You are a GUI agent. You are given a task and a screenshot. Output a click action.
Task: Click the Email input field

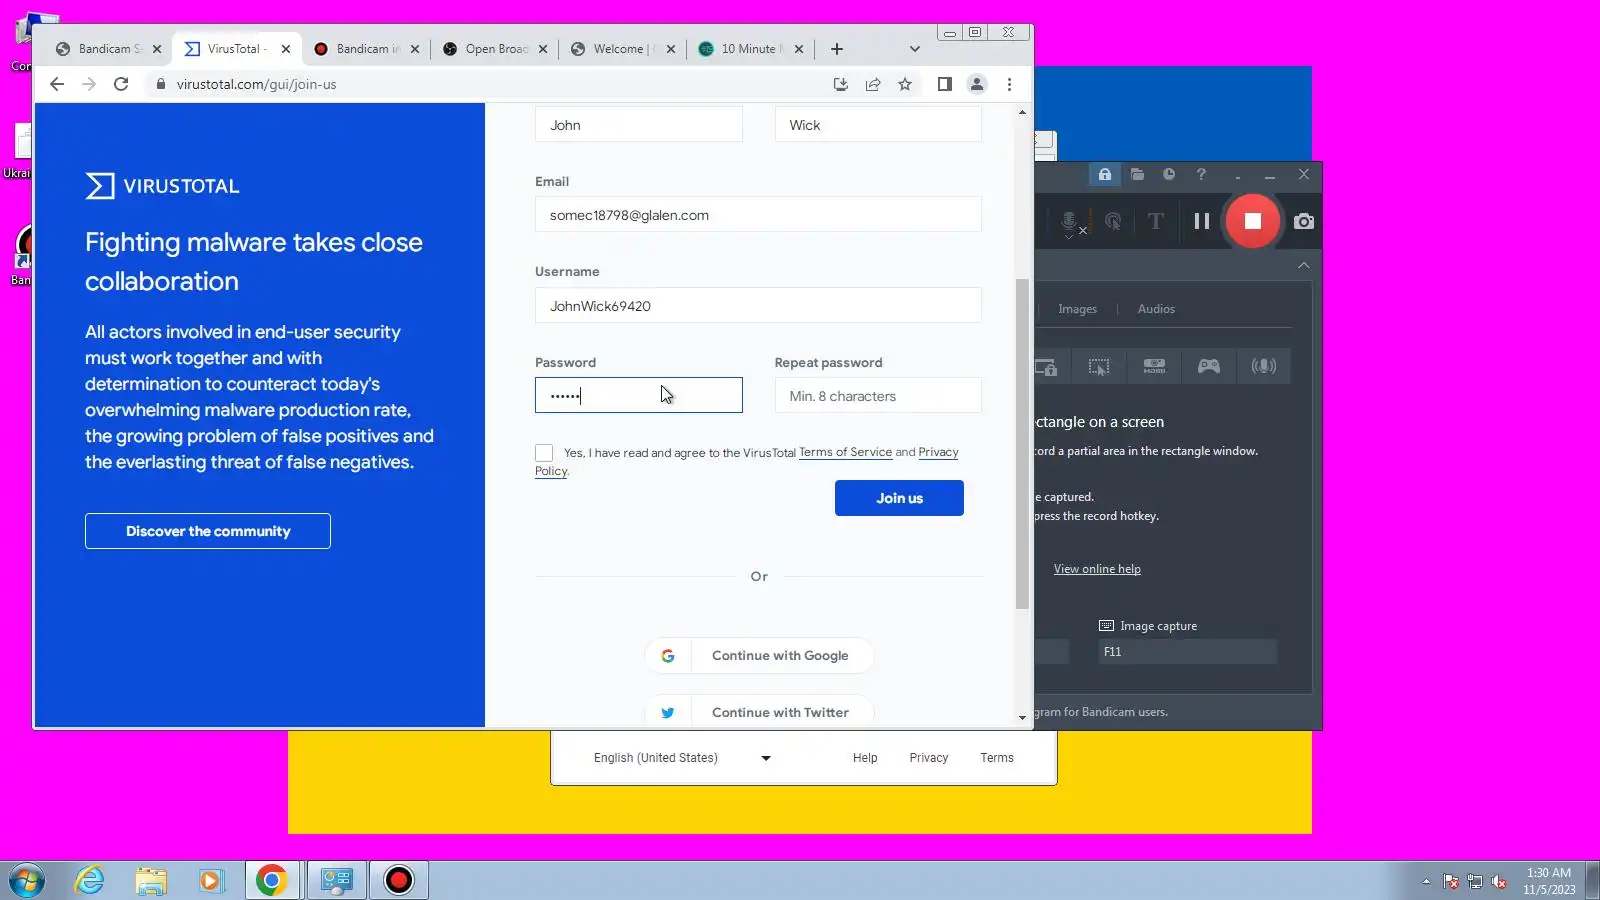point(758,215)
